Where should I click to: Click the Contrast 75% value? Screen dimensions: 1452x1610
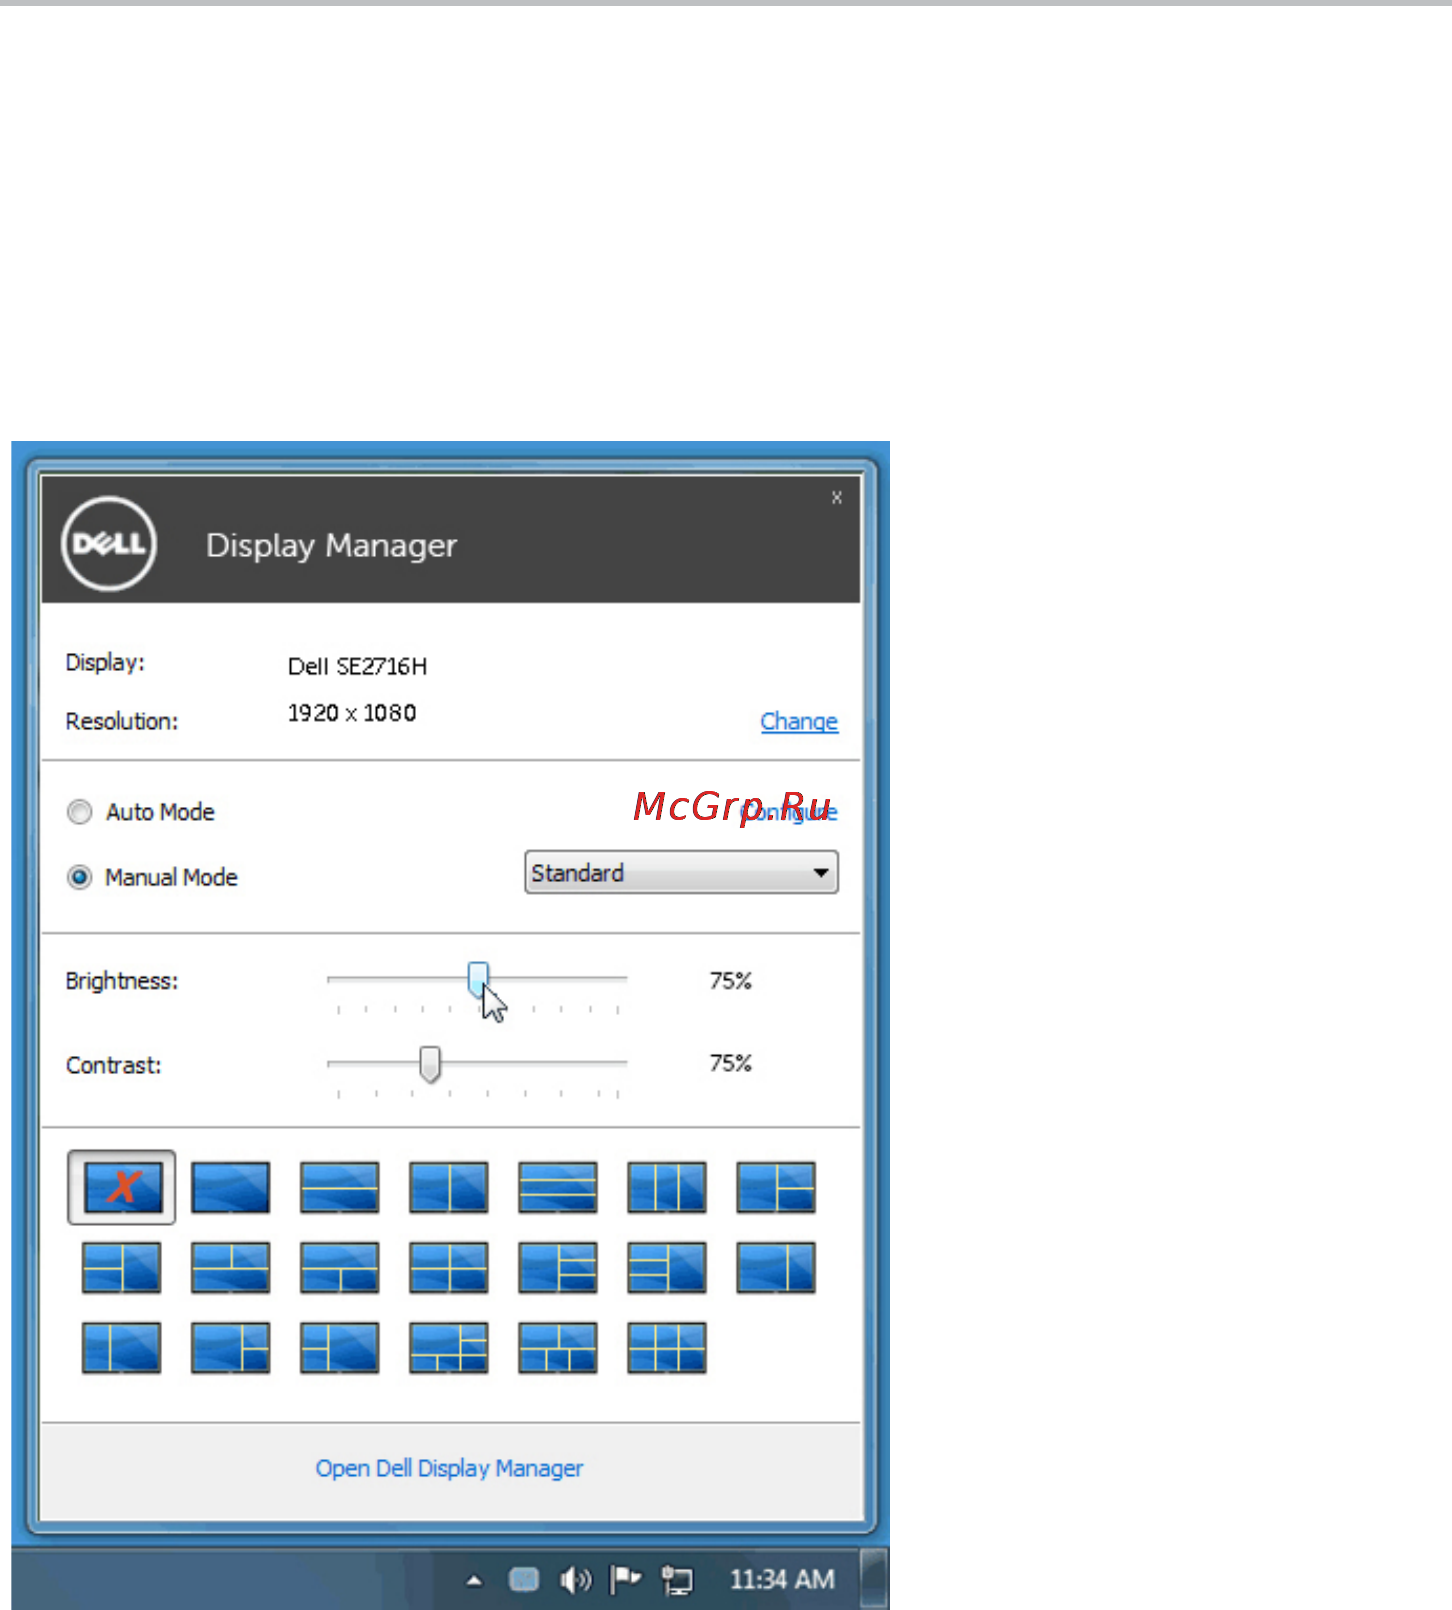click(730, 1063)
